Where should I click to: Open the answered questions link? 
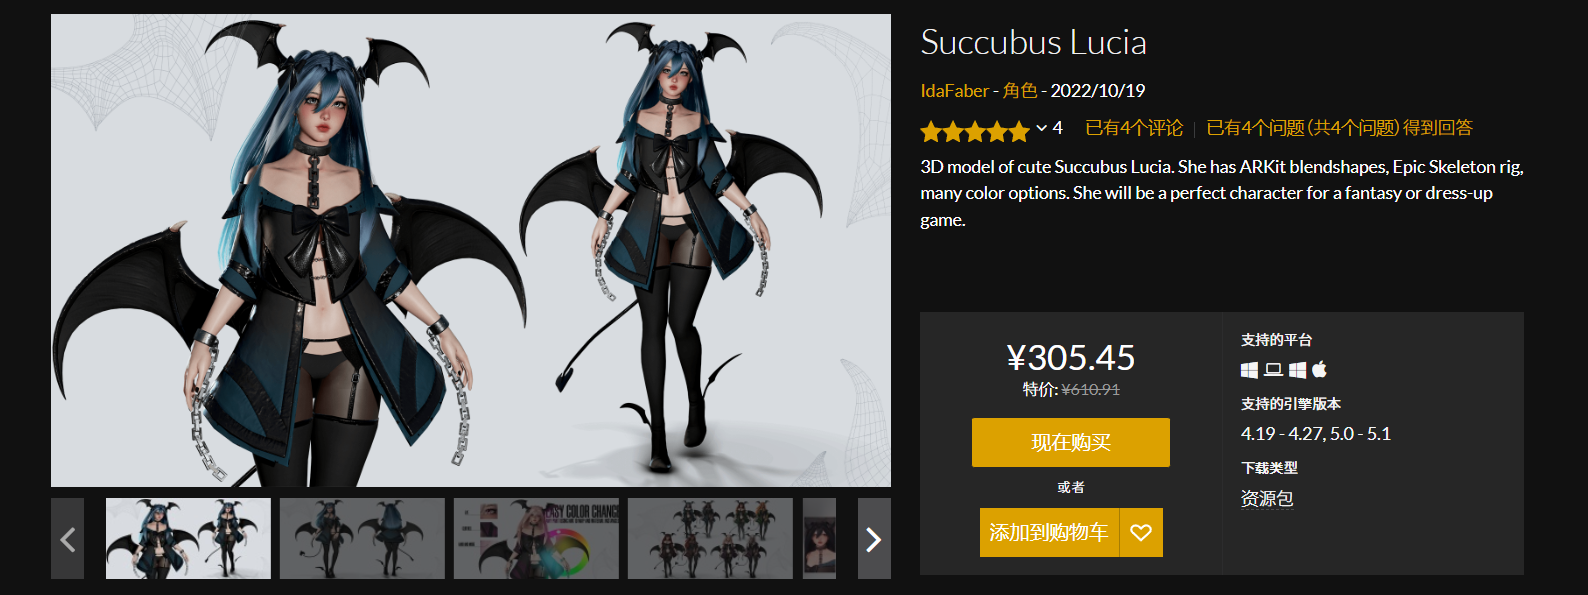pos(1339,128)
